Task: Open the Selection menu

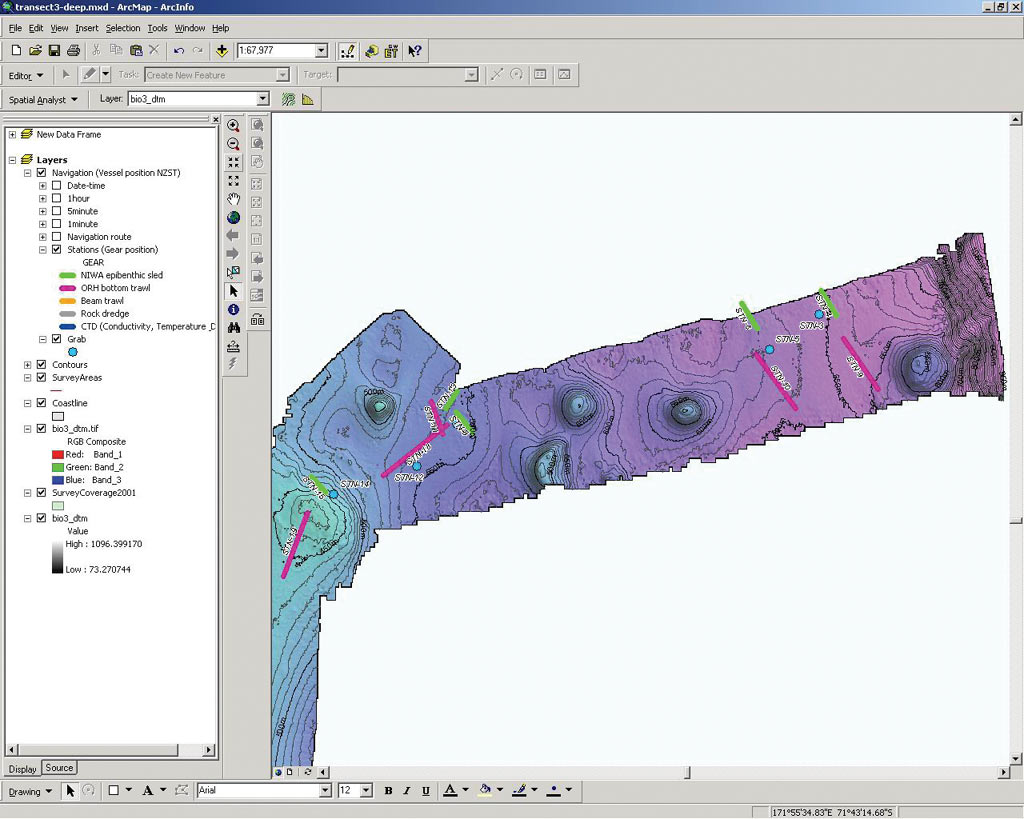Action: pyautogui.click(x=123, y=28)
